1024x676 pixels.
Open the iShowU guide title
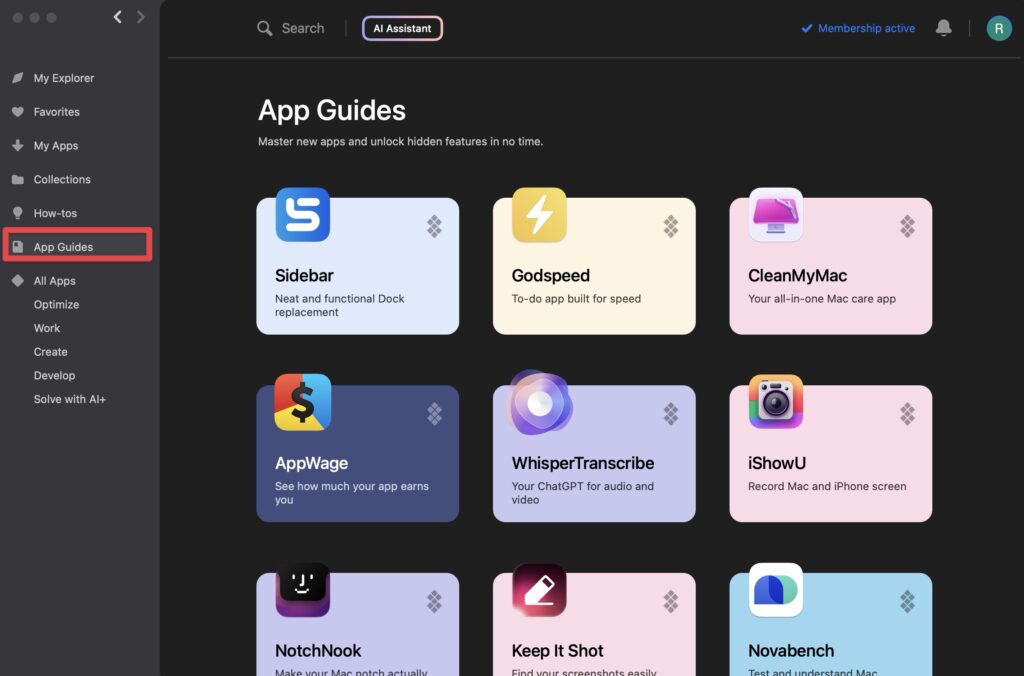click(x=777, y=463)
